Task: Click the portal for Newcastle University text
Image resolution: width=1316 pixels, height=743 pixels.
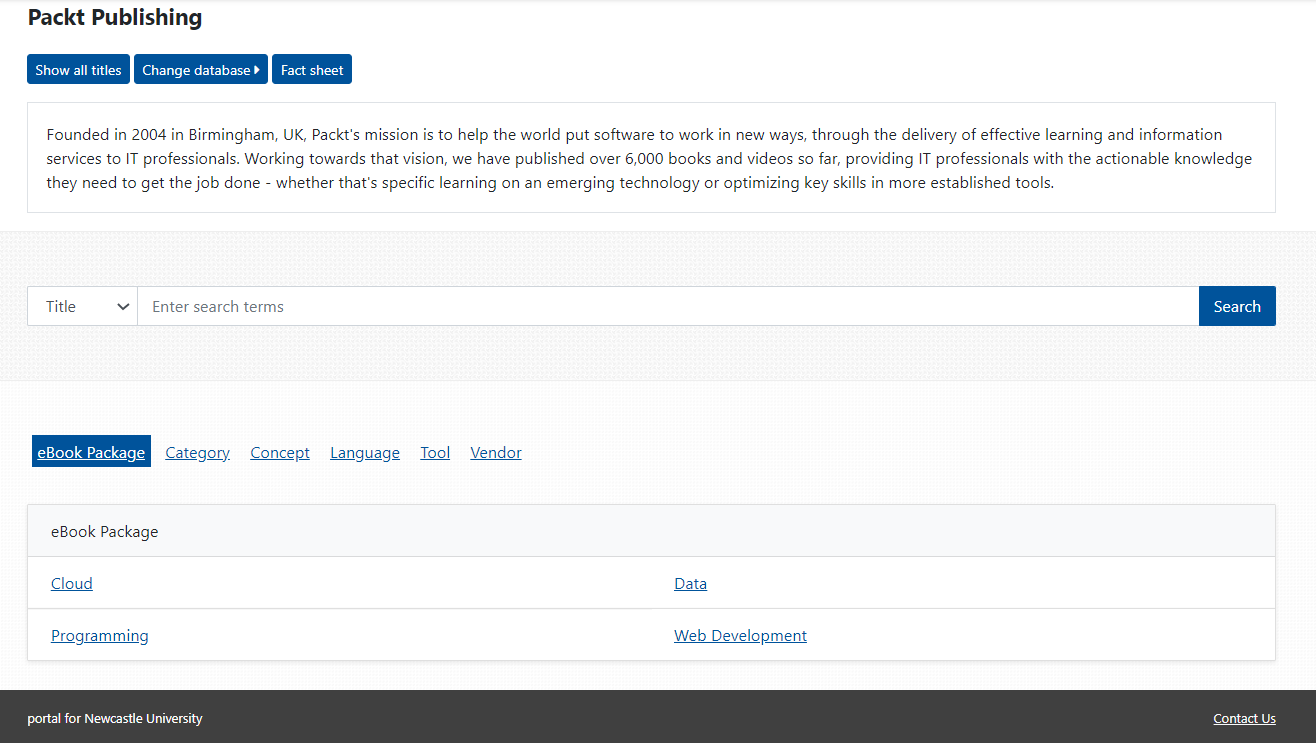Action: coord(115,719)
